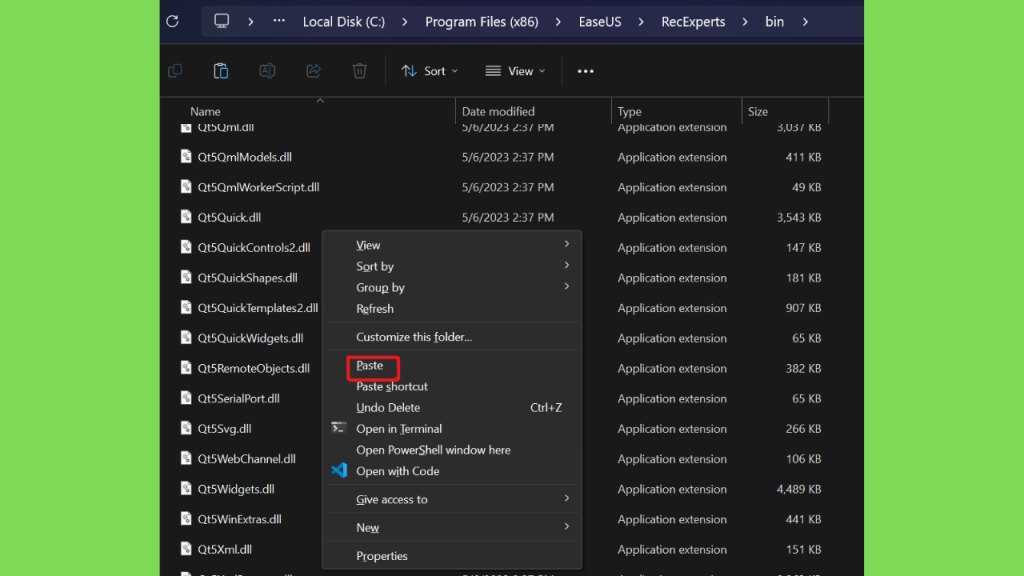Click the 3,543 KB size cell

click(799, 217)
